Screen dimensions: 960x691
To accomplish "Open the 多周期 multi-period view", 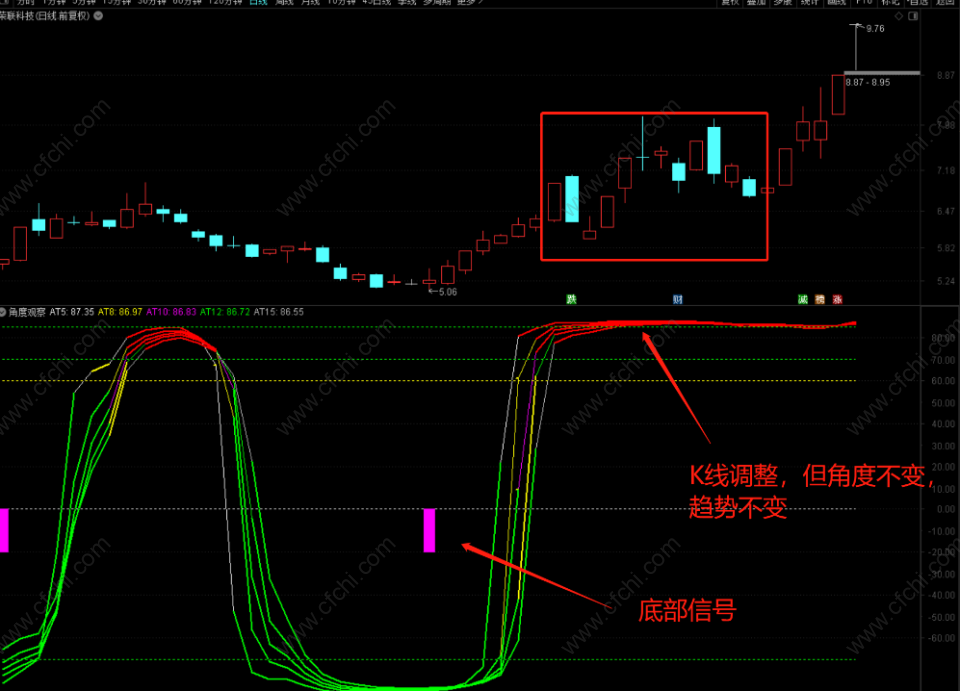I will tap(437, 2).
